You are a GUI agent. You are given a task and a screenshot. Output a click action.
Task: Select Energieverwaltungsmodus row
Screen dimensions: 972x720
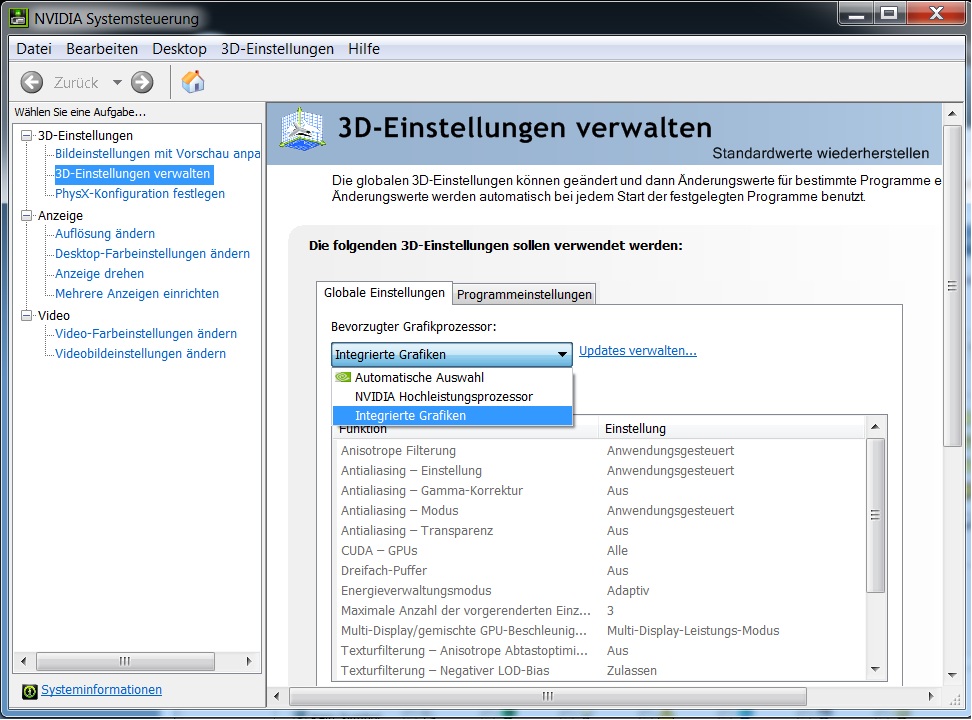599,590
